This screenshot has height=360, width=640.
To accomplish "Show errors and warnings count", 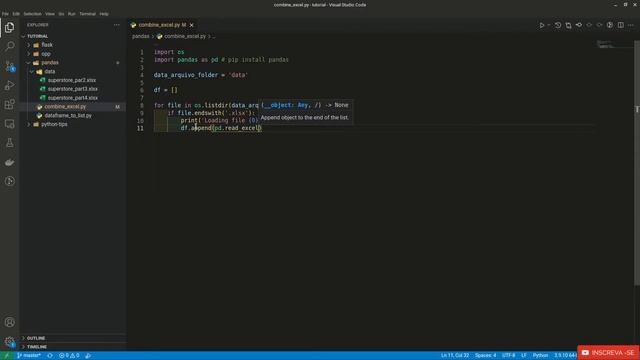I will (69, 356).
